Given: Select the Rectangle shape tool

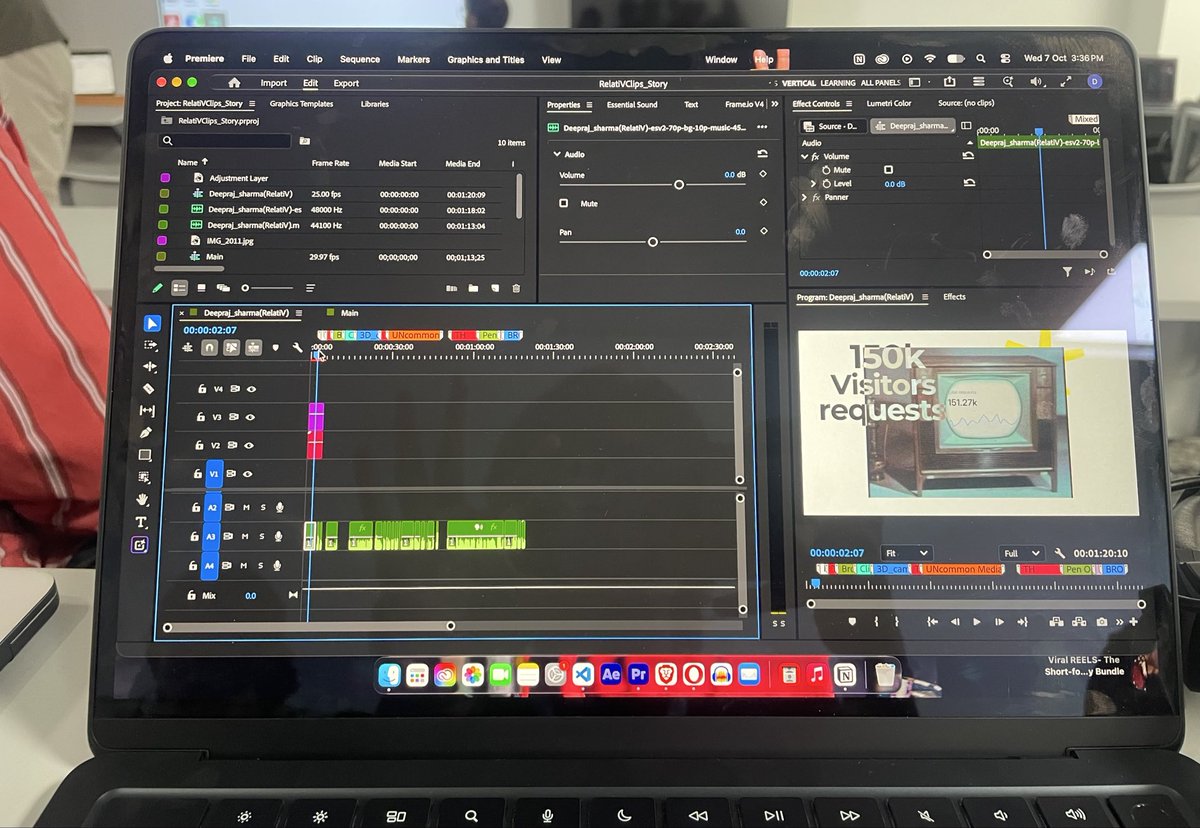Looking at the screenshot, I should coord(145,455).
